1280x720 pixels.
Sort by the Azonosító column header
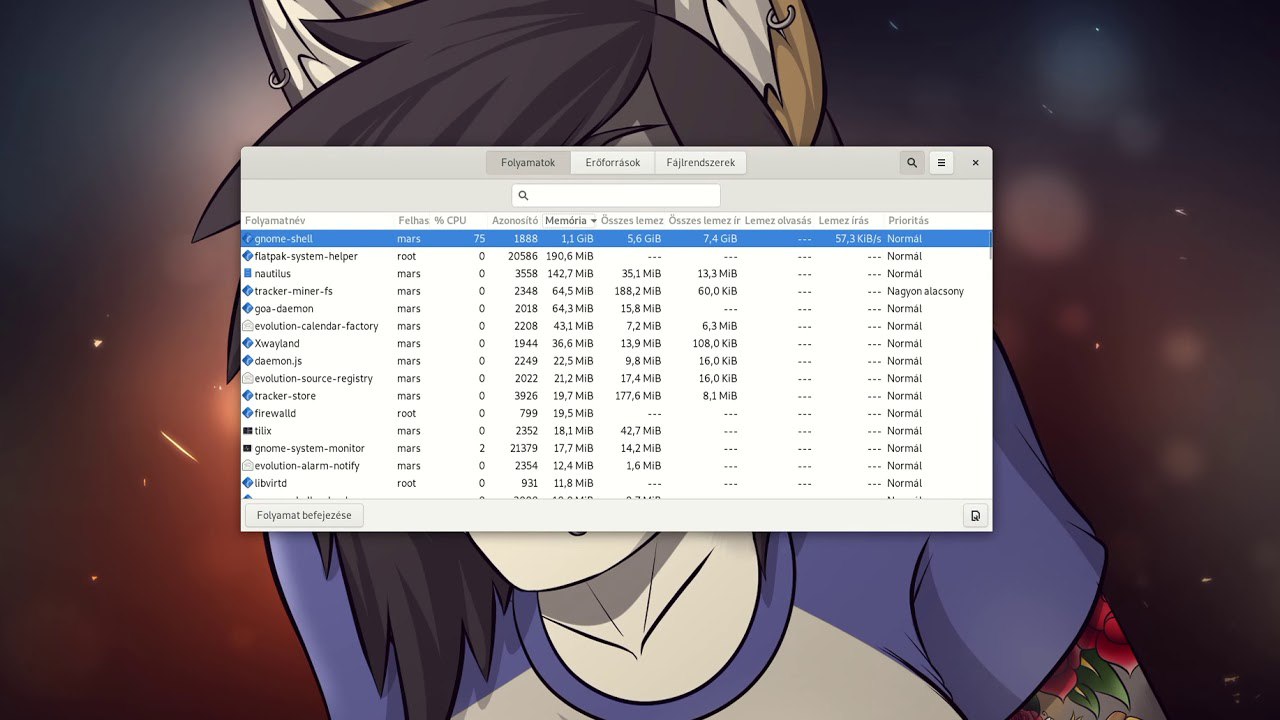tap(515, 220)
